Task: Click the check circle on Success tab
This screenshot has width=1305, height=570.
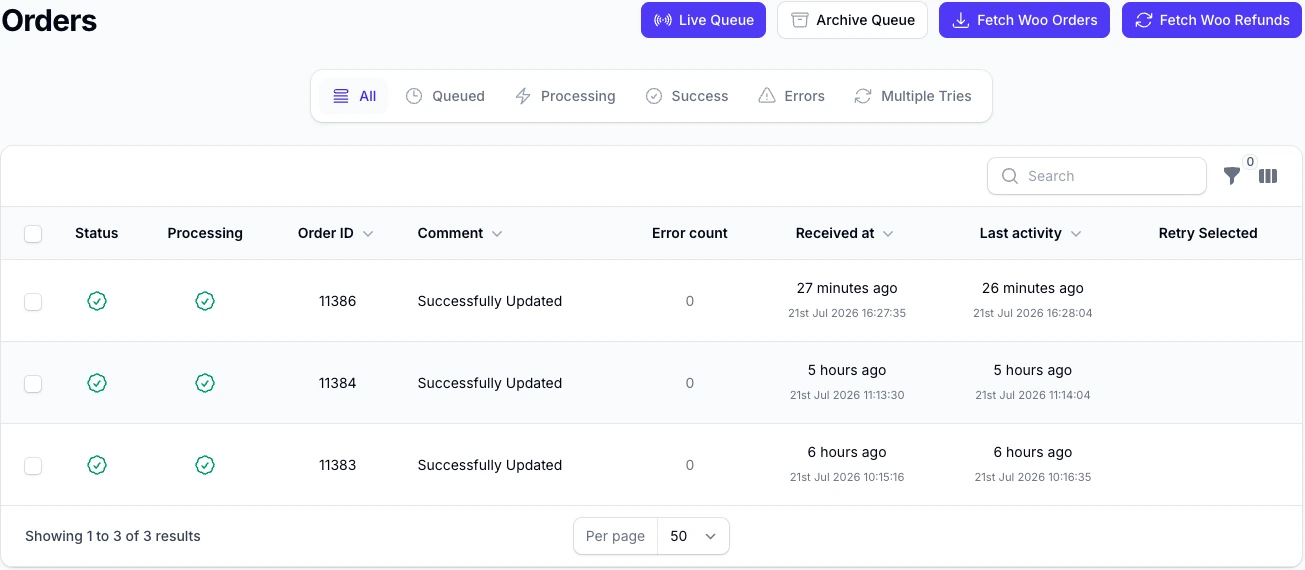Action: pyautogui.click(x=654, y=96)
